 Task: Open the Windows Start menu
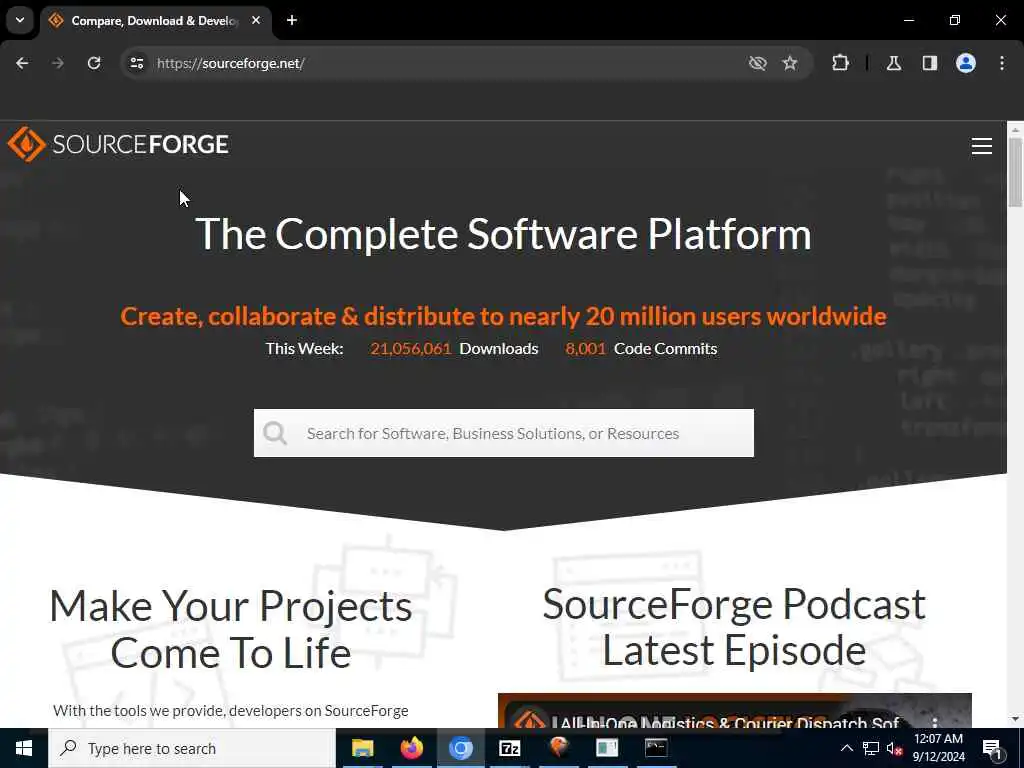coord(24,748)
